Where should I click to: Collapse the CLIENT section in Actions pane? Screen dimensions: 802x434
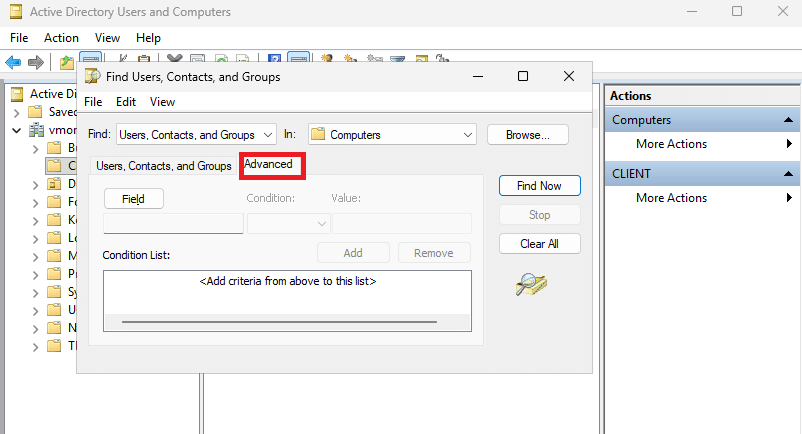point(788,174)
